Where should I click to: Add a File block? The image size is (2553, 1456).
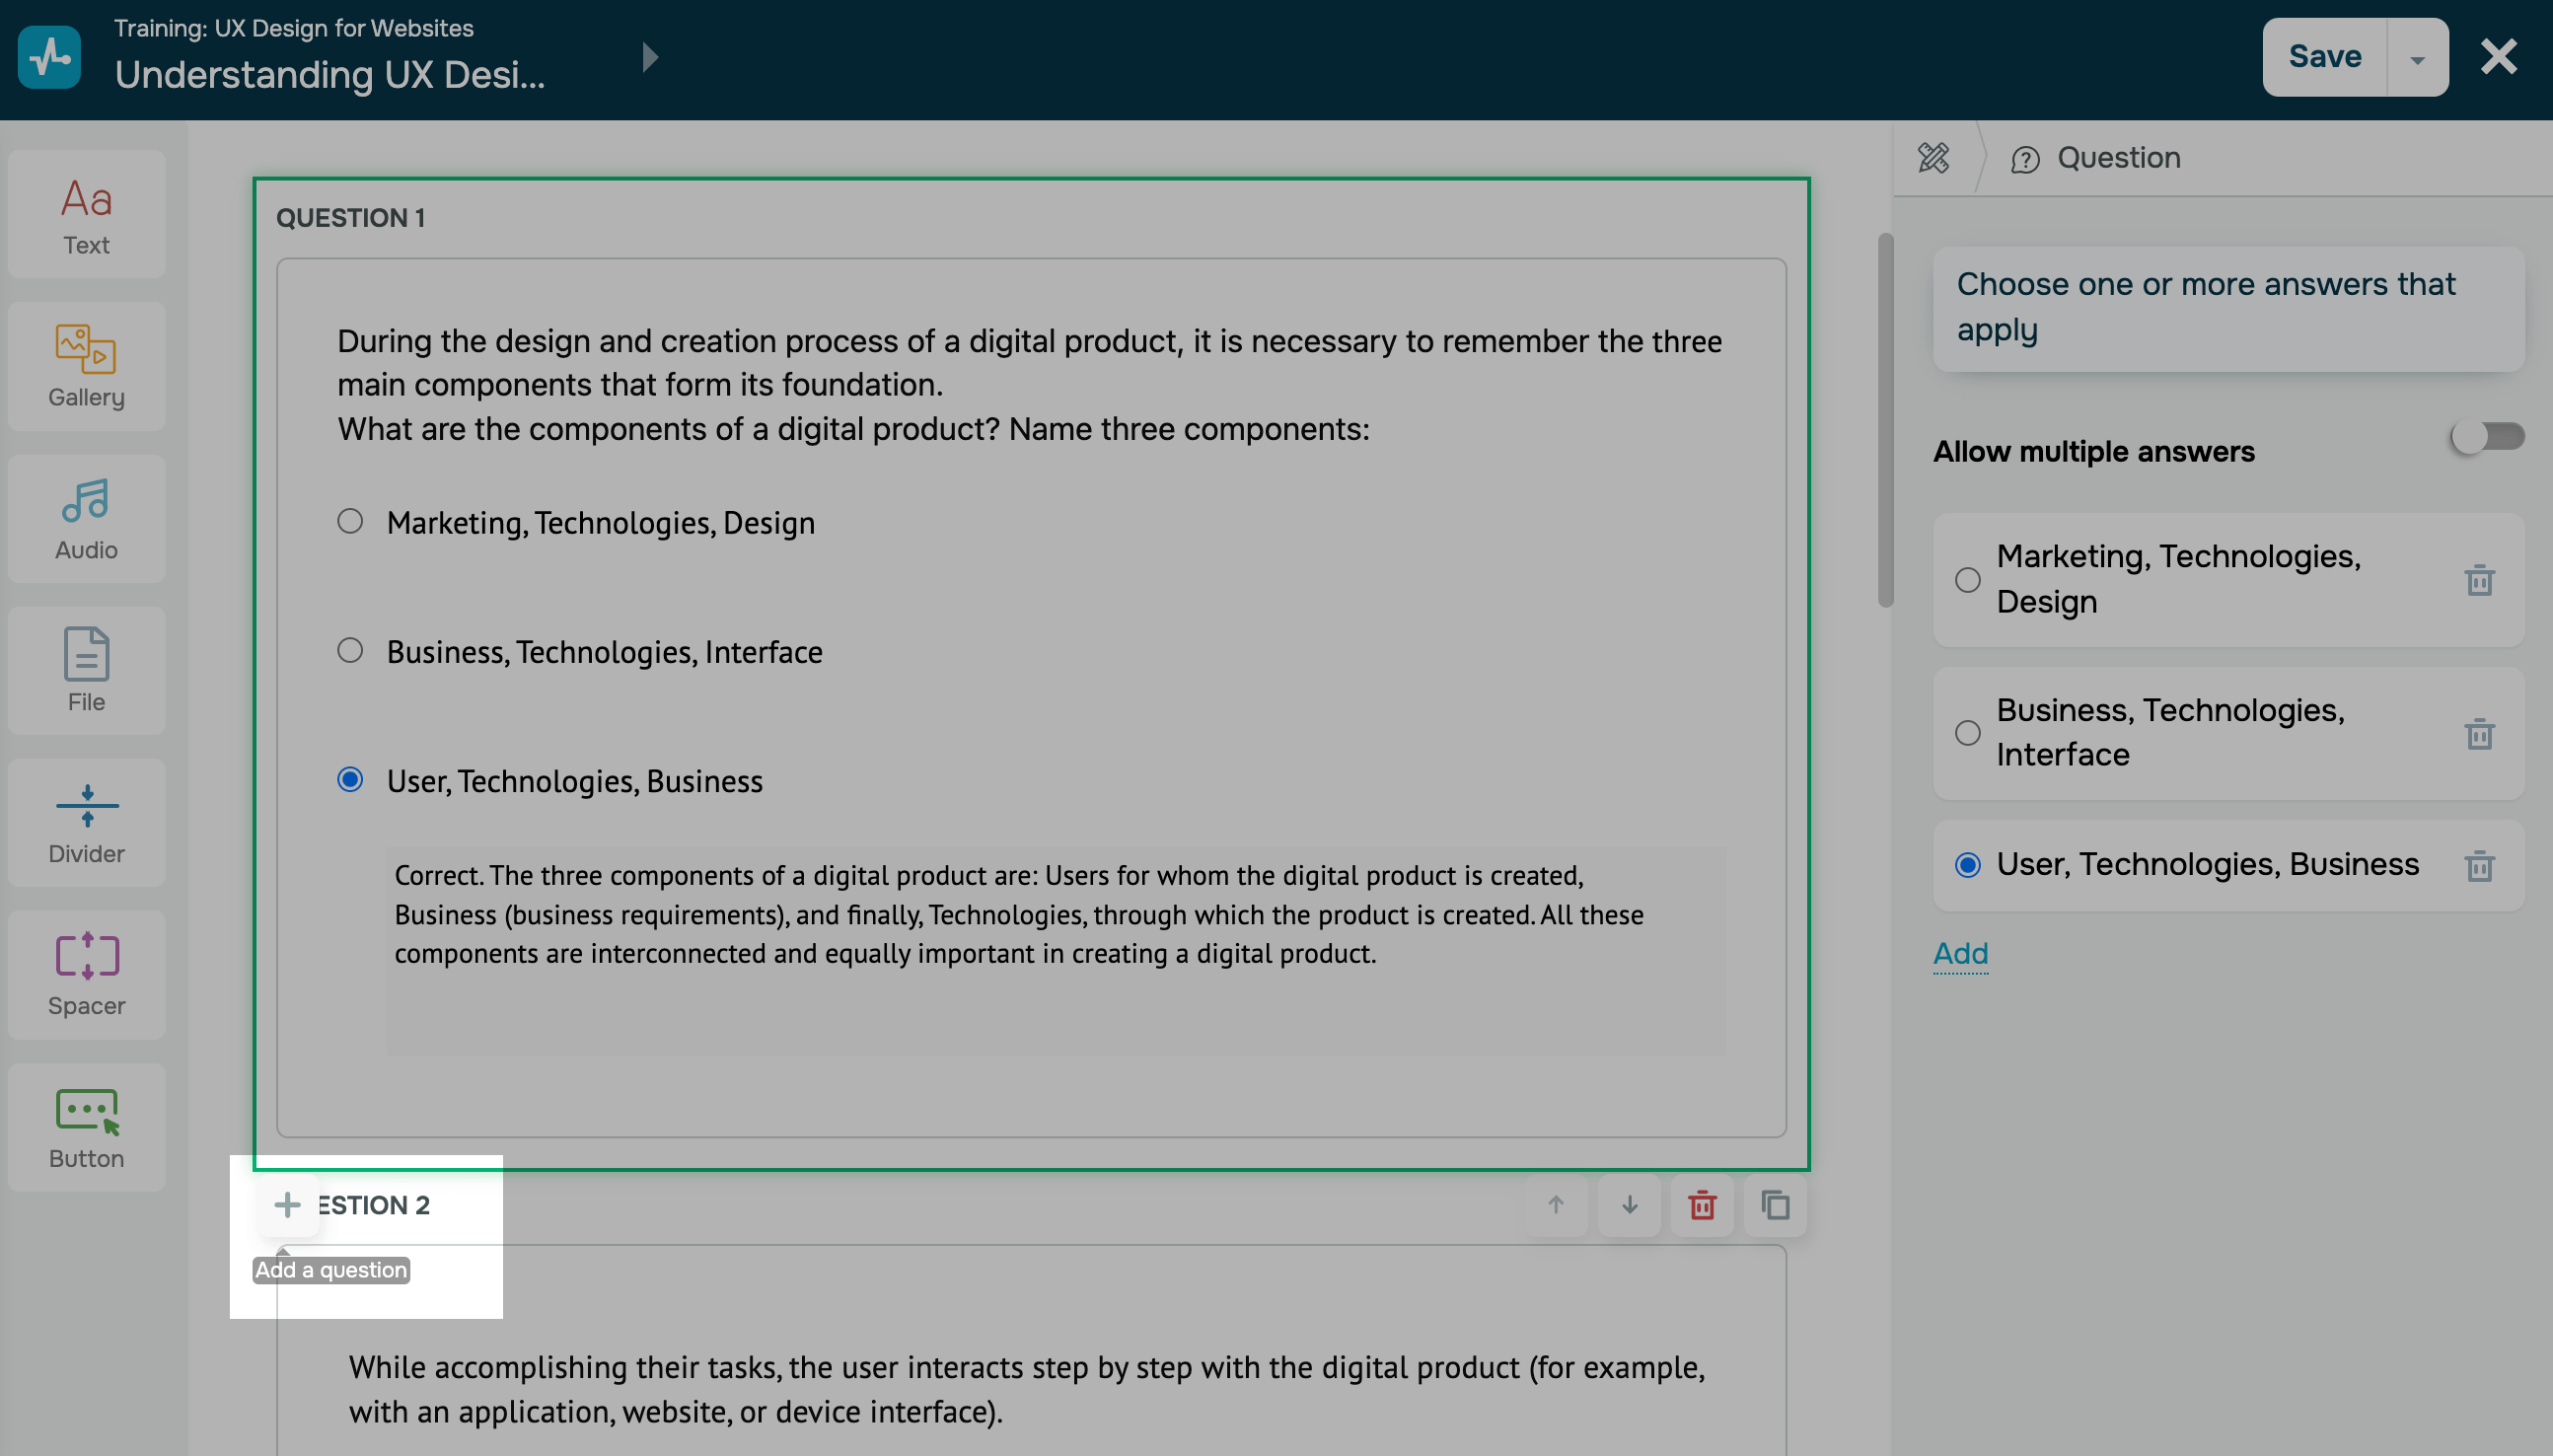[87, 671]
